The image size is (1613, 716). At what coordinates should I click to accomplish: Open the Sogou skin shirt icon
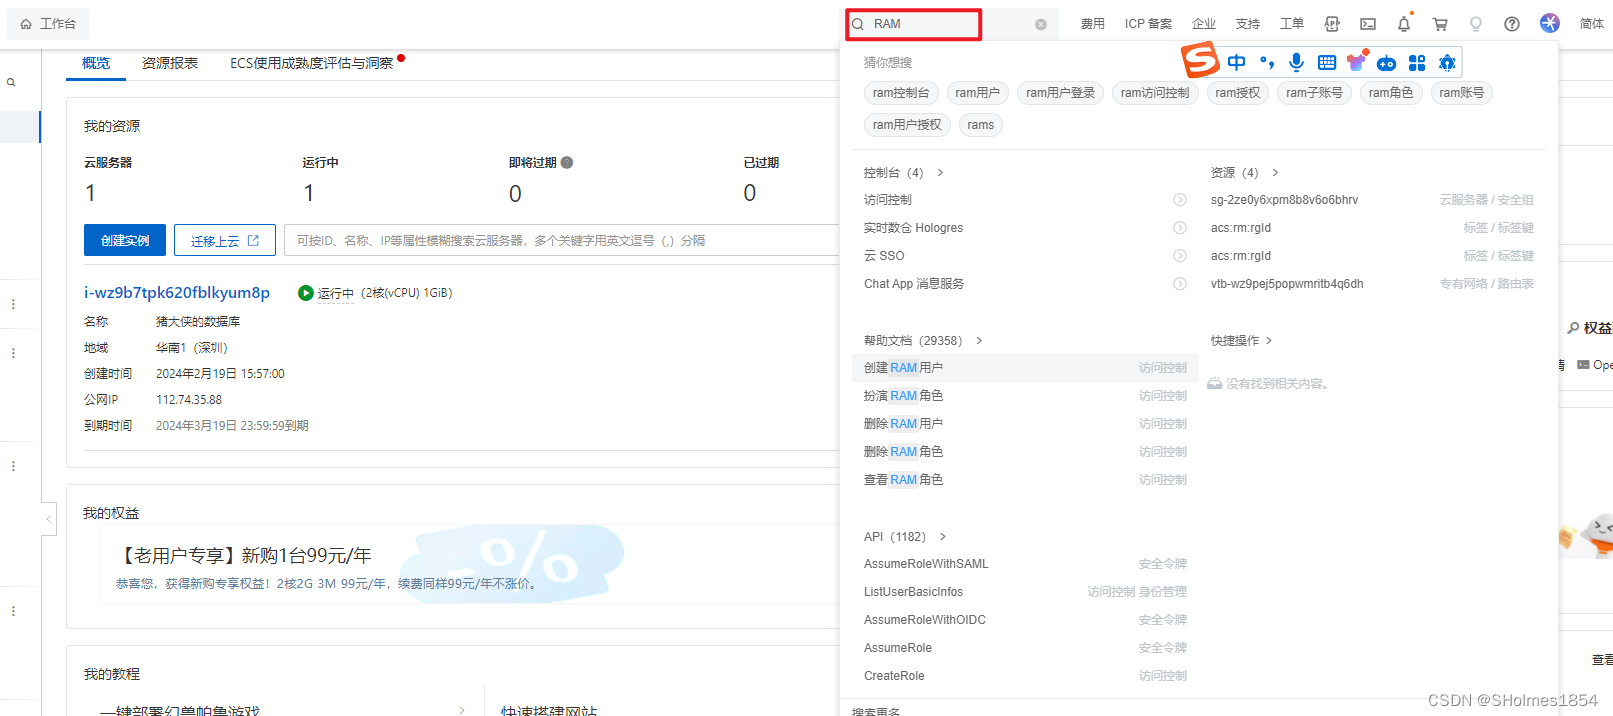(1356, 62)
